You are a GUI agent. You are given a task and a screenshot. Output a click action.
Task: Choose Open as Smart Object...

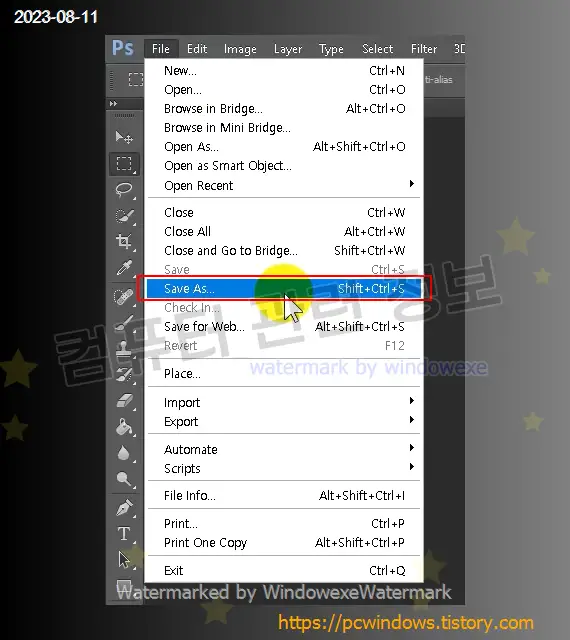pyautogui.click(x=284, y=166)
